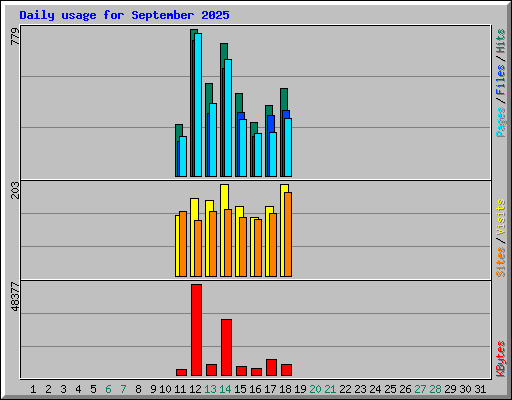
Task: Click the blue 'Files' legend label
Action: [501, 80]
